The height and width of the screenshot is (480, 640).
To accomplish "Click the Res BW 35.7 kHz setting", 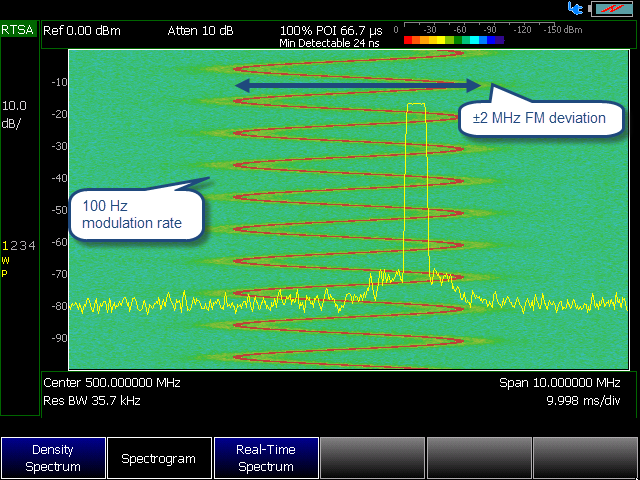I will point(92,401).
